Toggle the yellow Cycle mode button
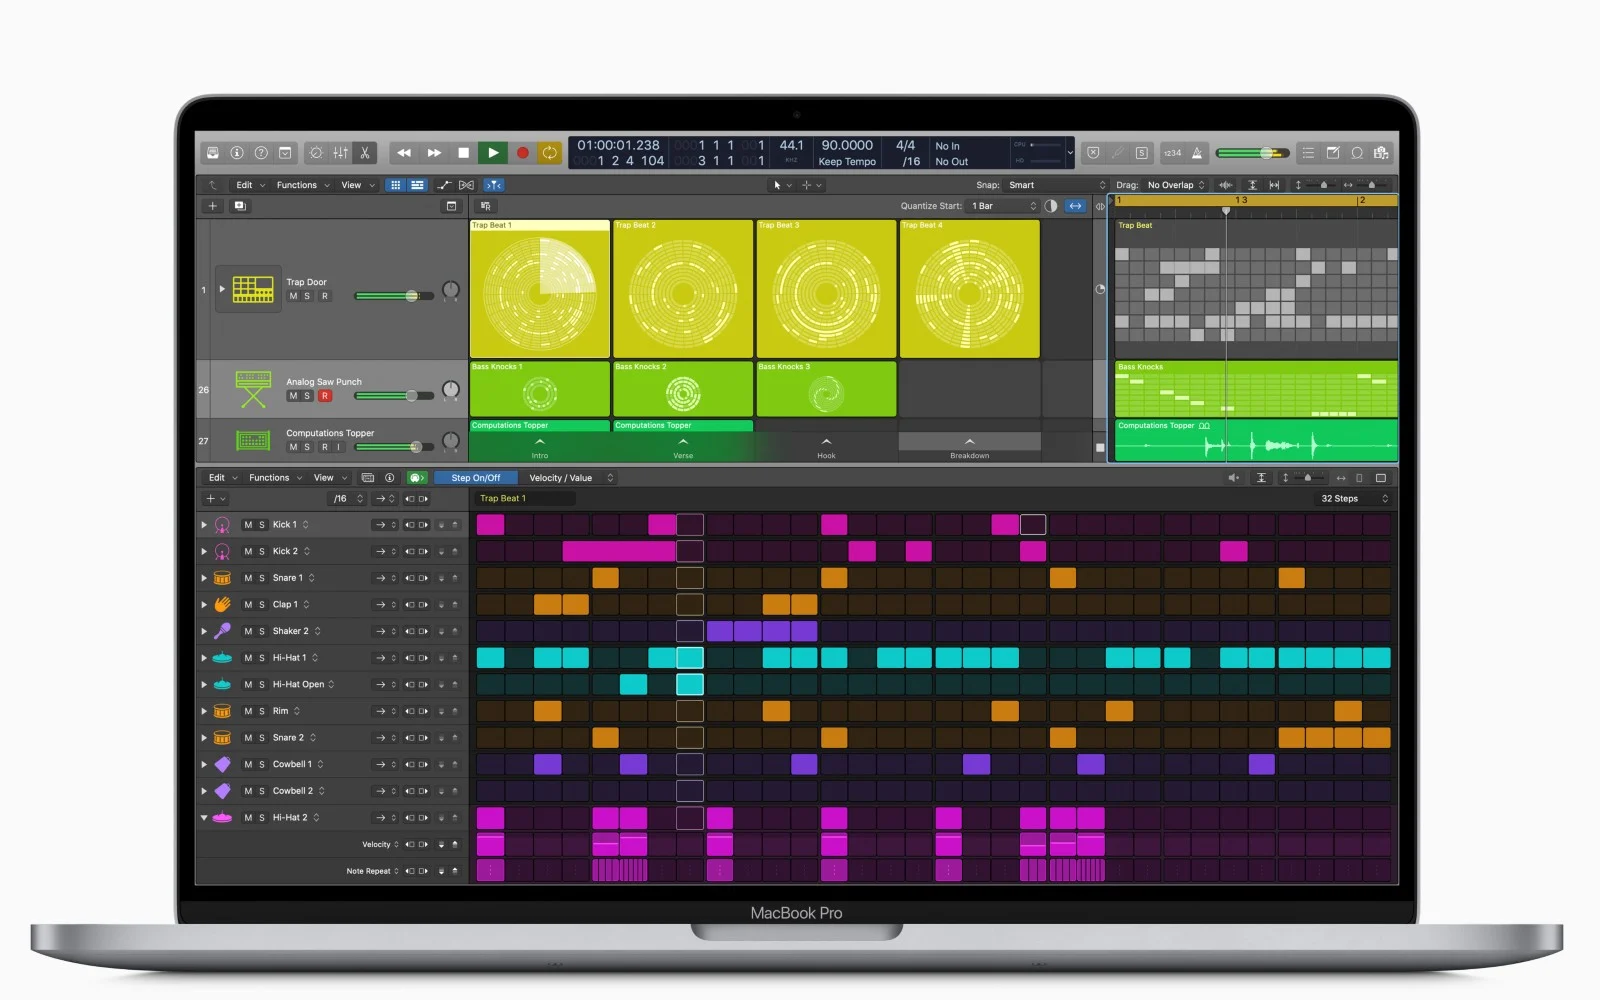 pos(549,153)
